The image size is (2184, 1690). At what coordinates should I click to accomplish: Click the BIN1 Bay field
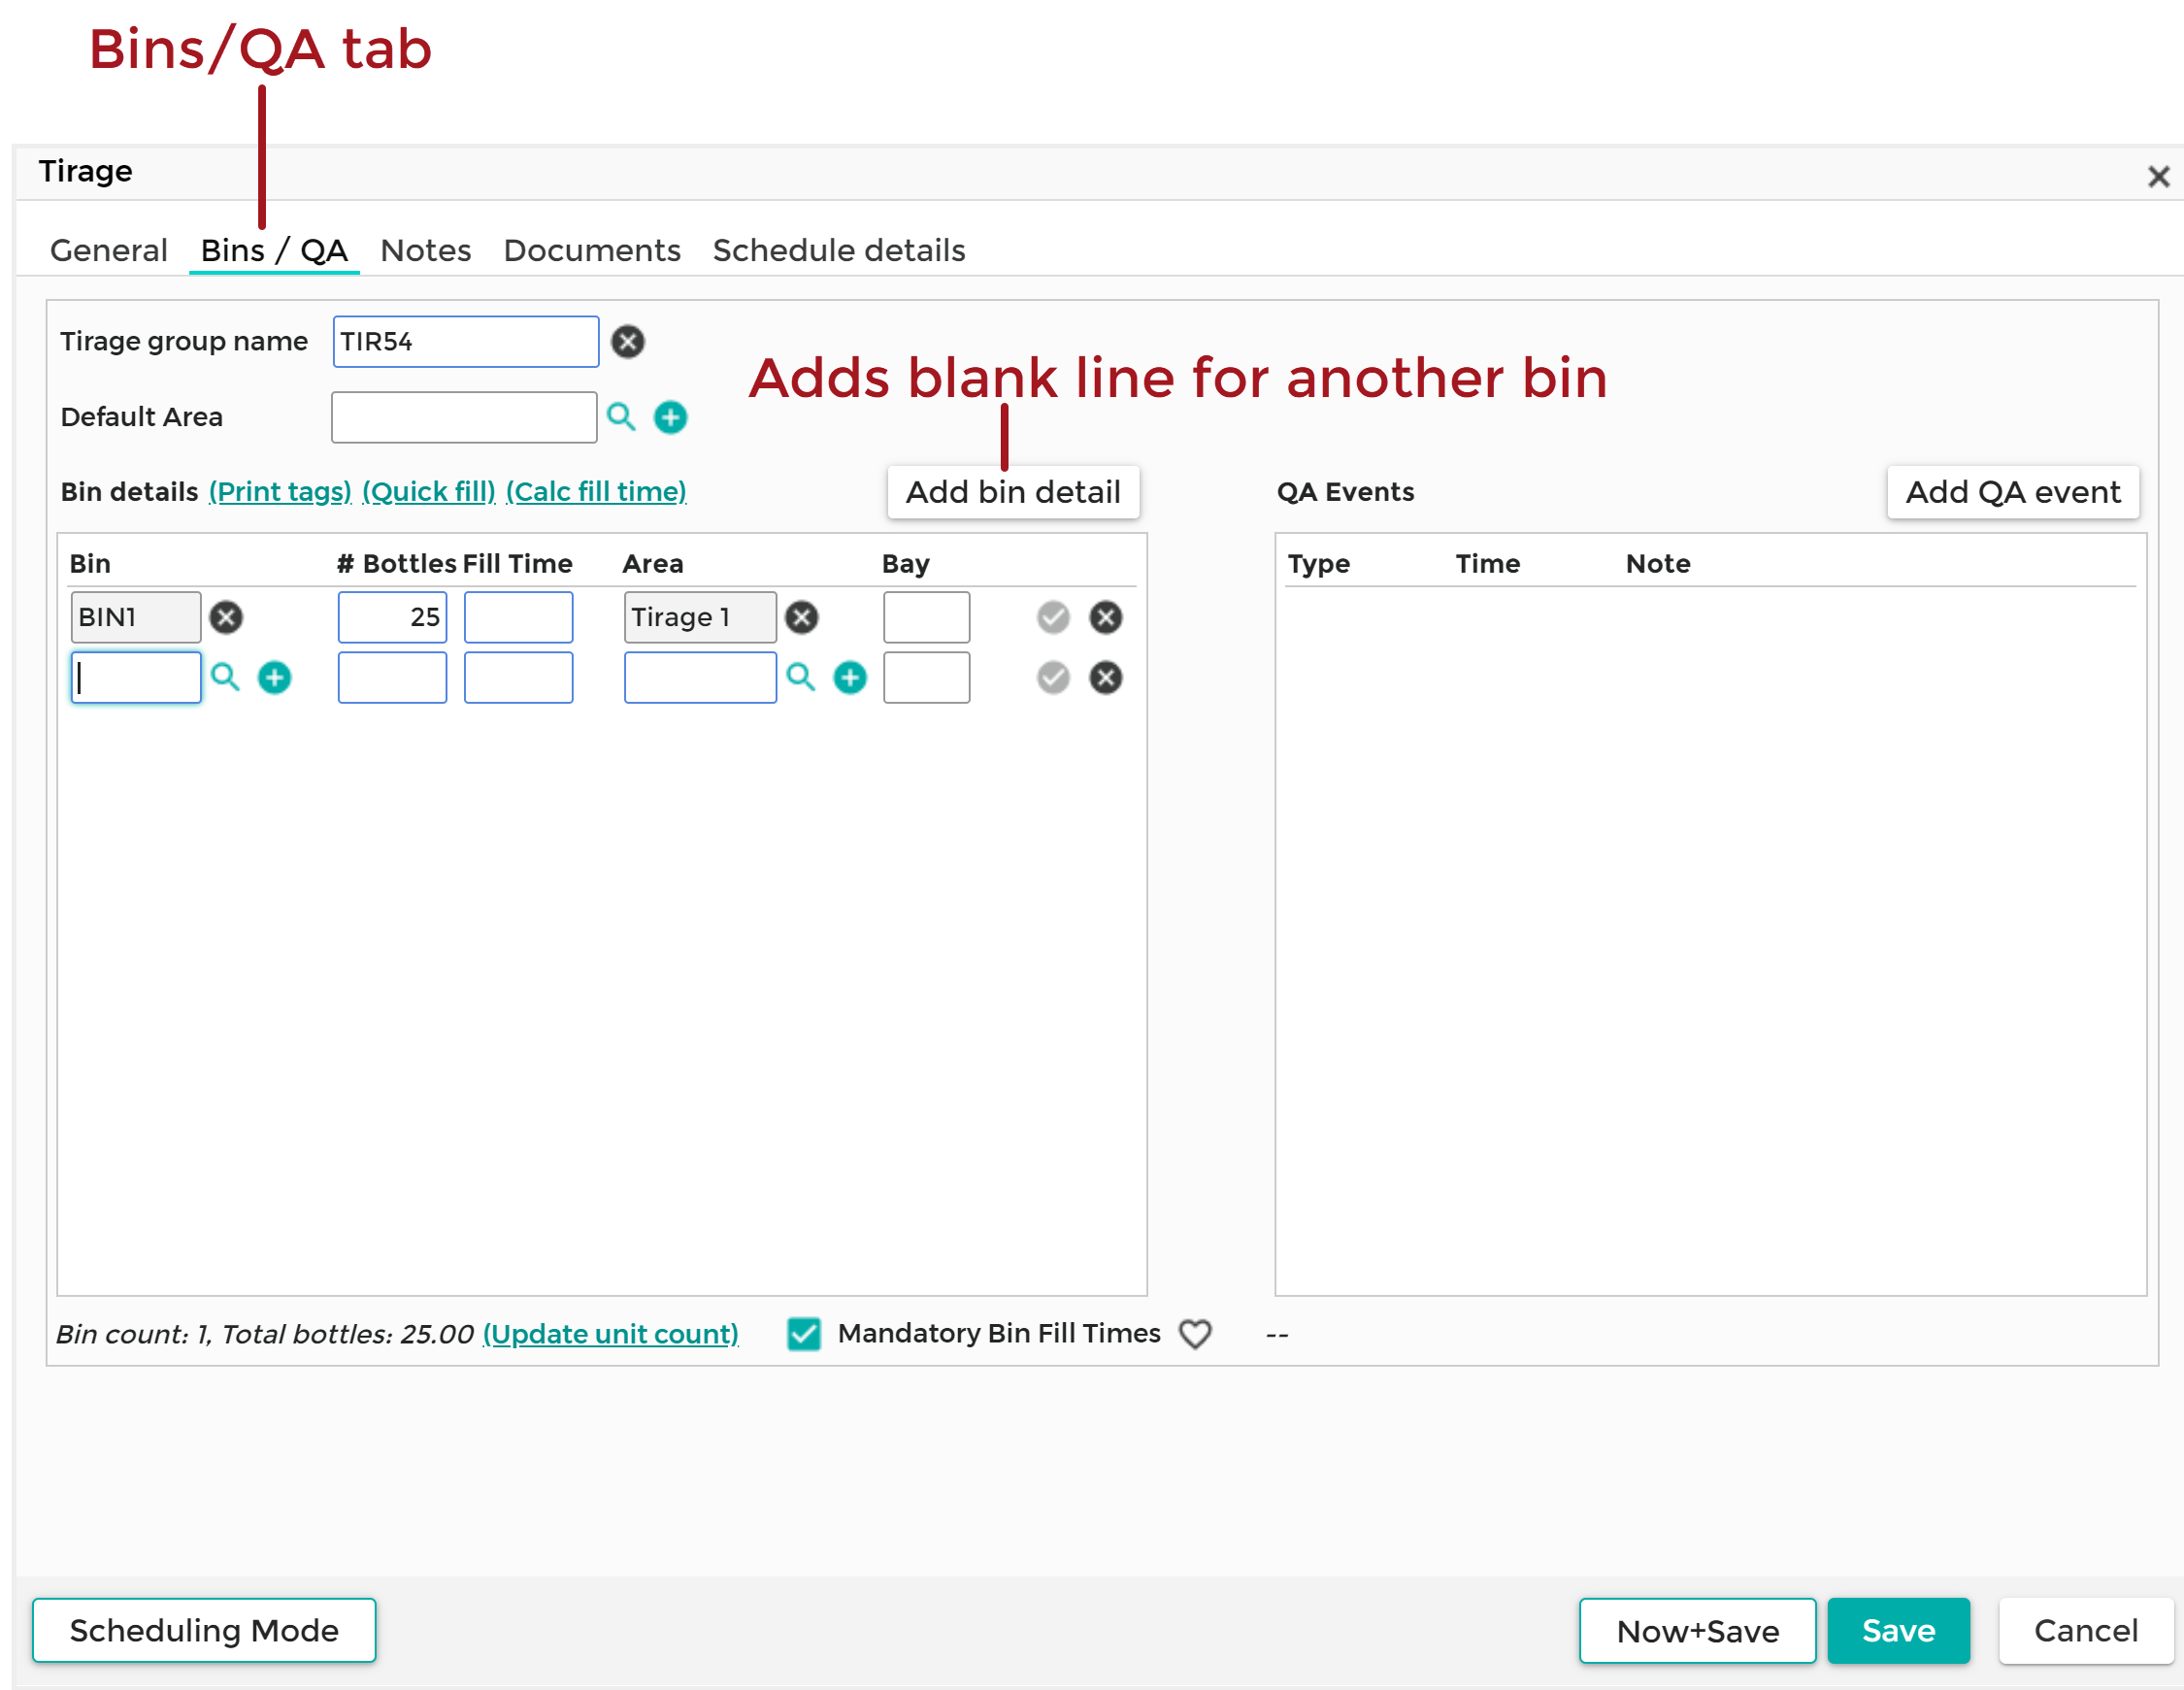click(926, 617)
